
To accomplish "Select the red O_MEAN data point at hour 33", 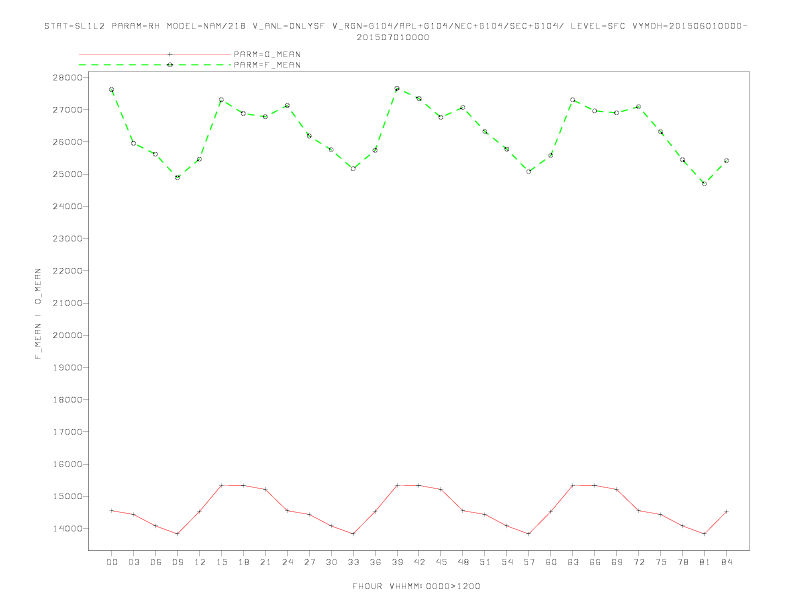I will (353, 534).
